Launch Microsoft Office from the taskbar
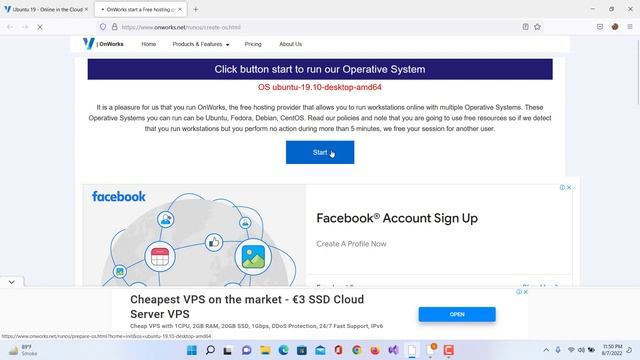Image resolution: width=640 pixels, height=360 pixels. pos(338,350)
